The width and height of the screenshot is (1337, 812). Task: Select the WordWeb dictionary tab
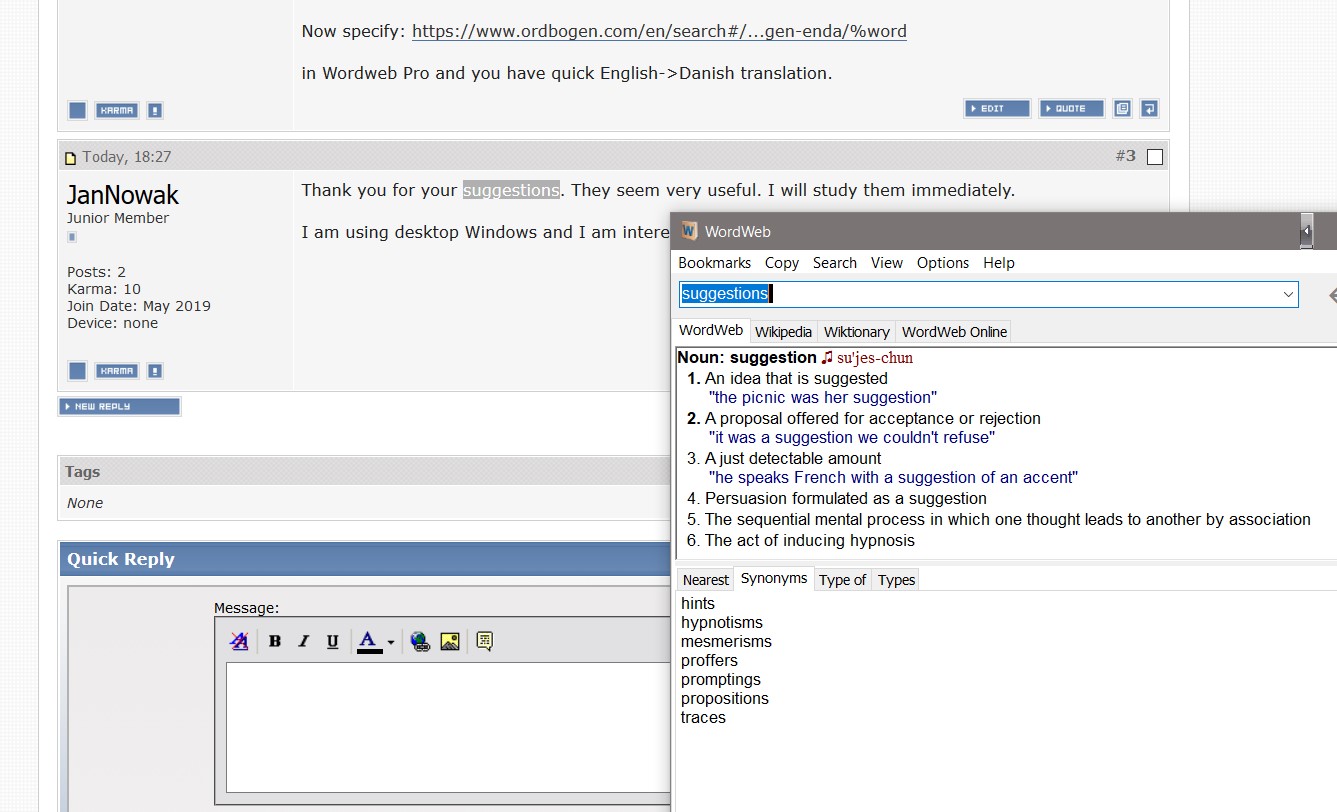tap(711, 331)
